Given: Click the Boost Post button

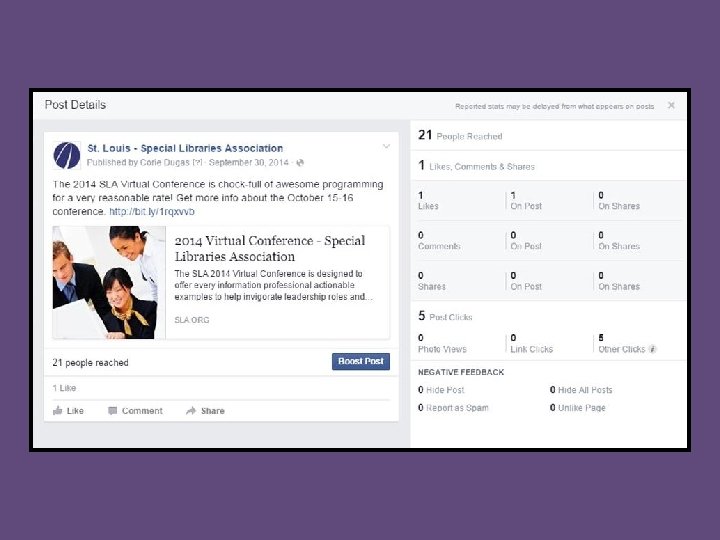Looking at the screenshot, I should point(361,361).
